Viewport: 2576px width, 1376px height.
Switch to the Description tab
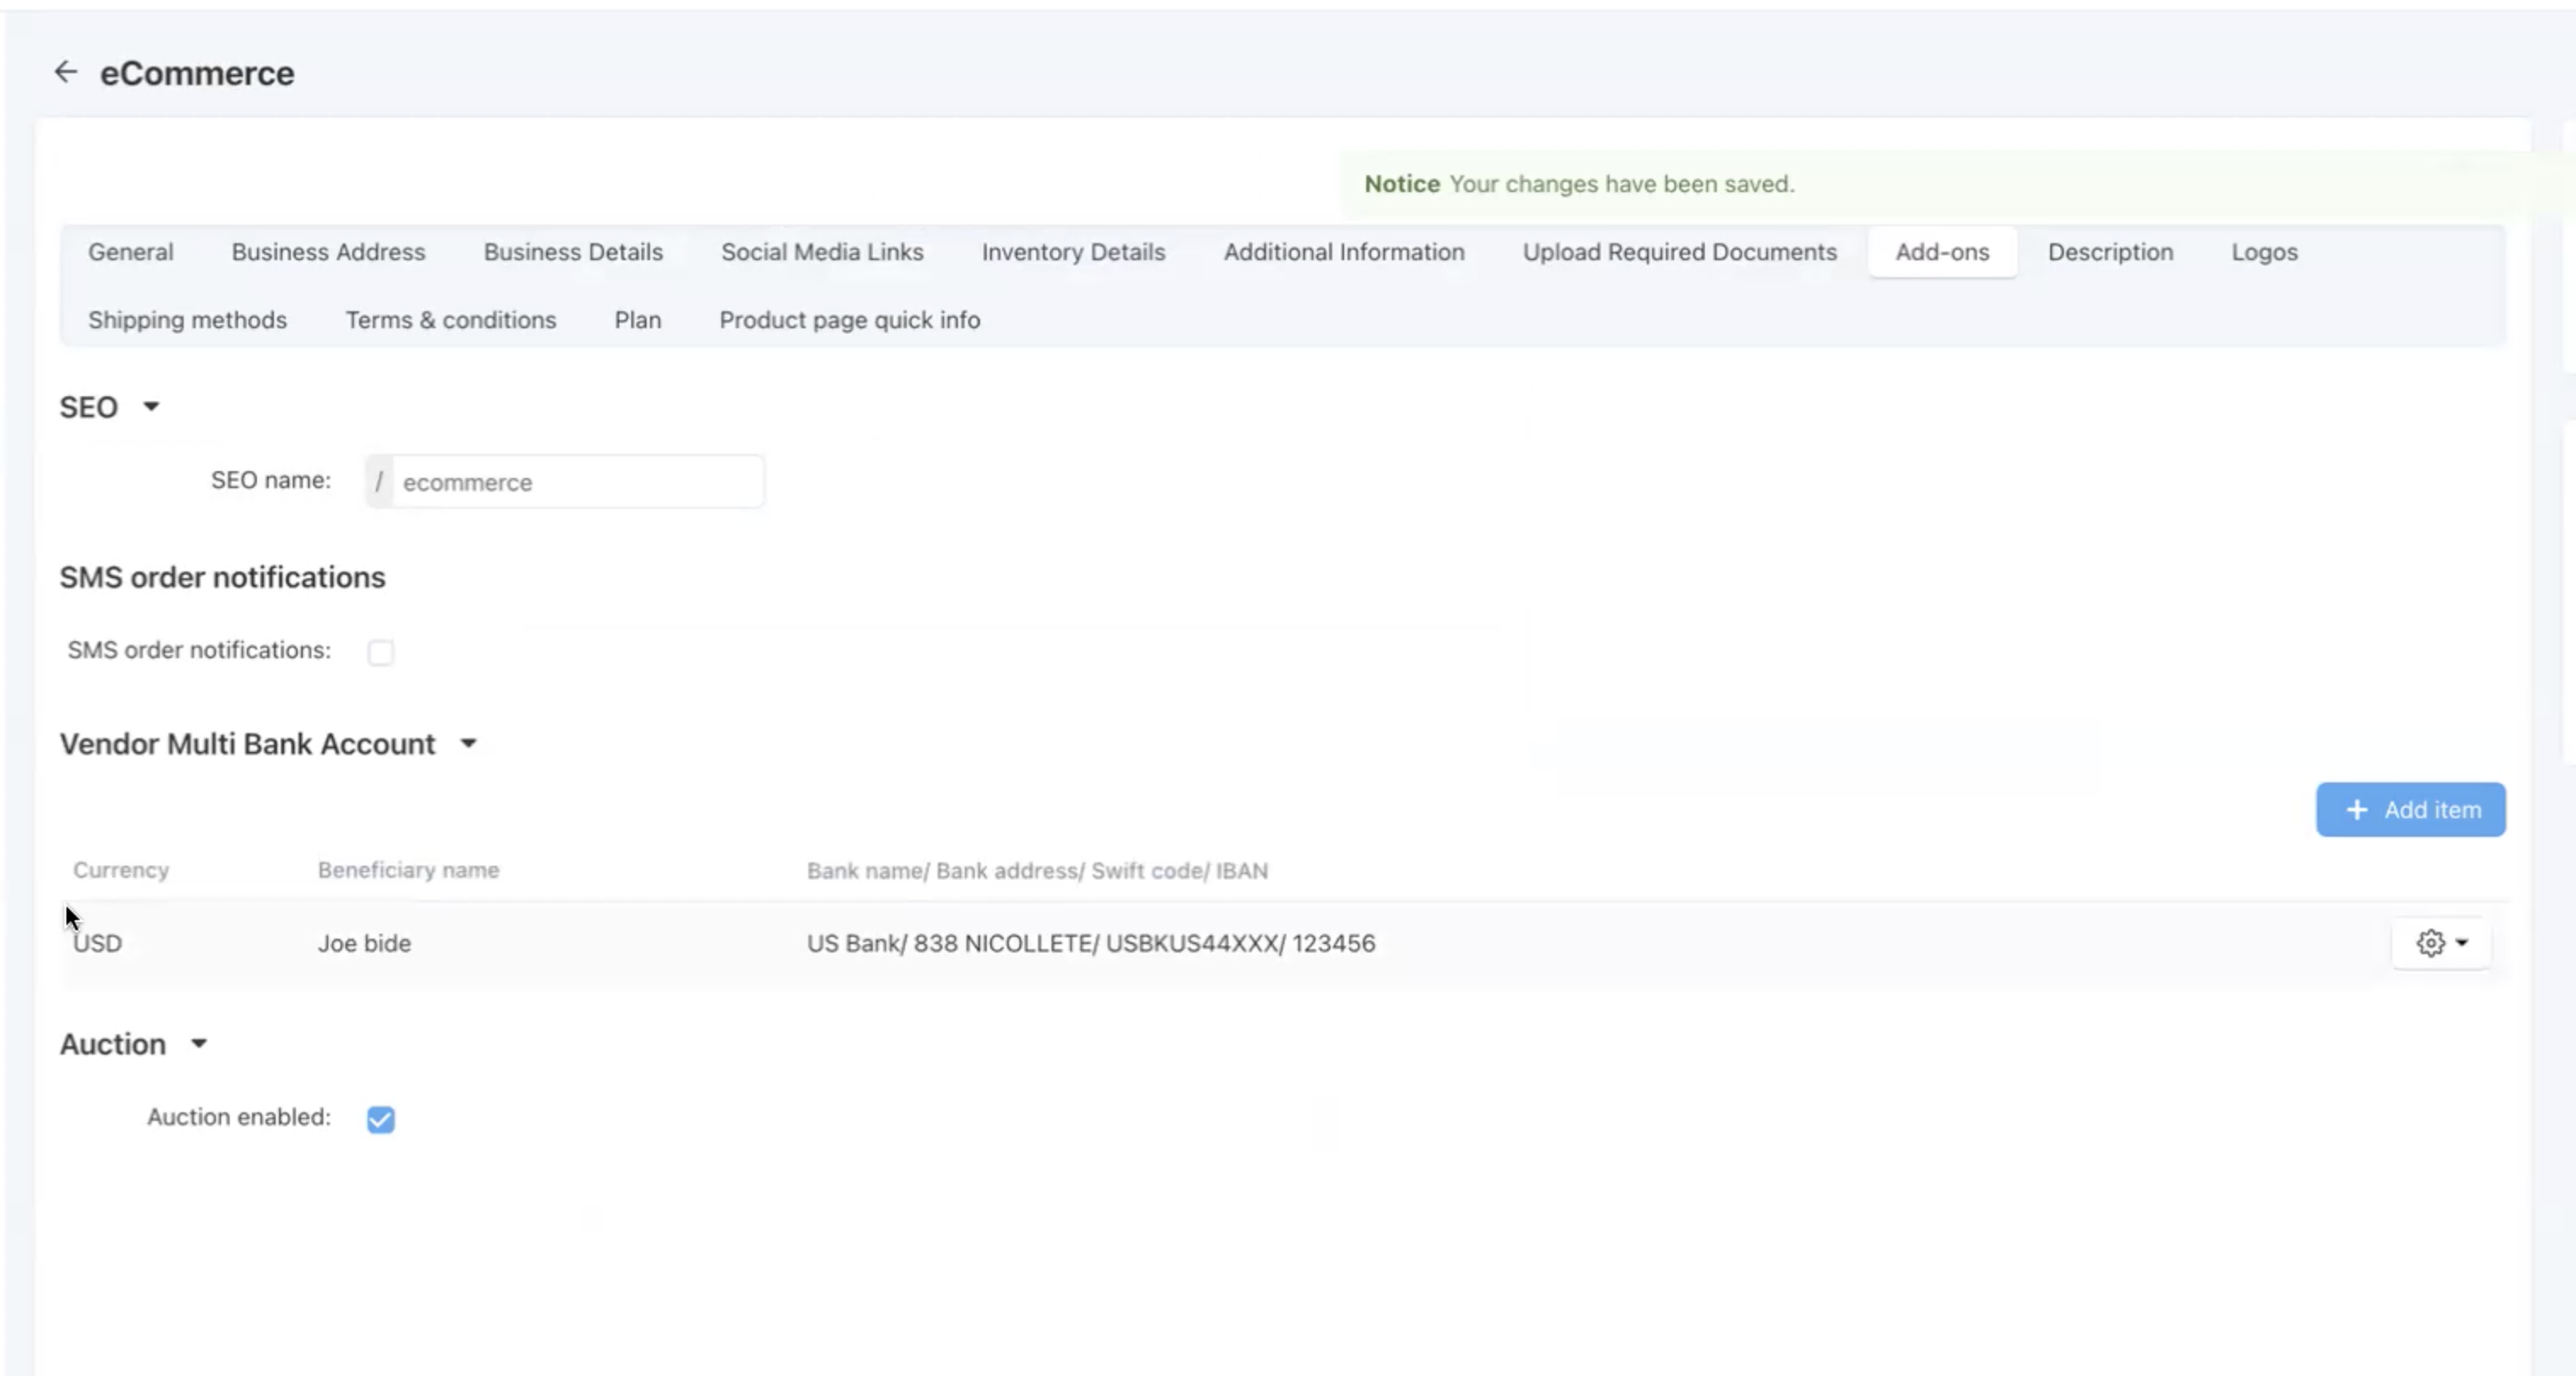point(2110,252)
